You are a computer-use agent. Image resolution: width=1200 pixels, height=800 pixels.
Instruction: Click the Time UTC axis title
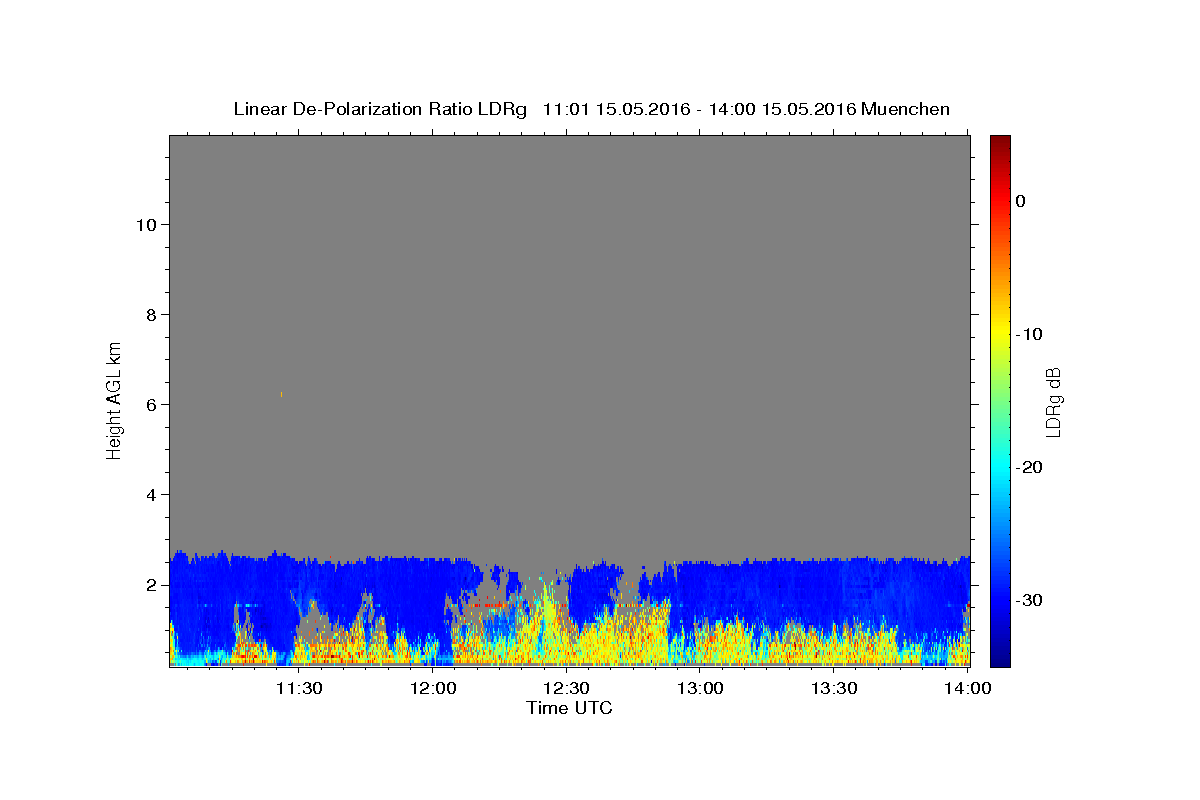pyautogui.click(x=569, y=708)
